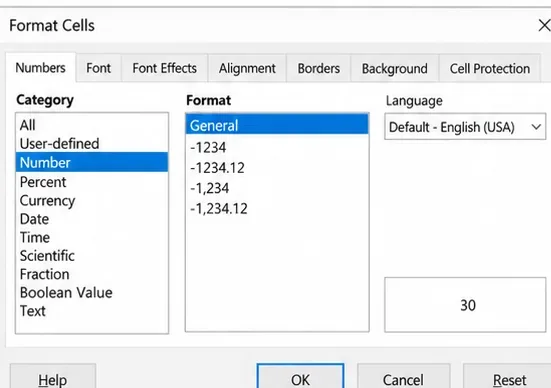
Task: Pick the Date category
Action: [x=92, y=219]
